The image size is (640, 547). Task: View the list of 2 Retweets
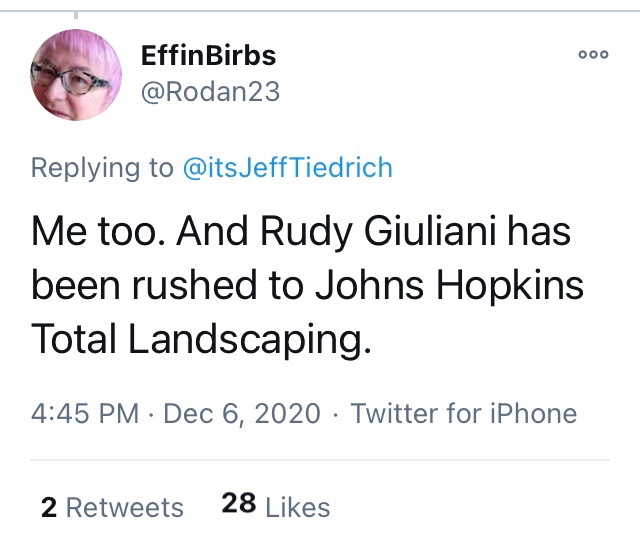coord(112,507)
